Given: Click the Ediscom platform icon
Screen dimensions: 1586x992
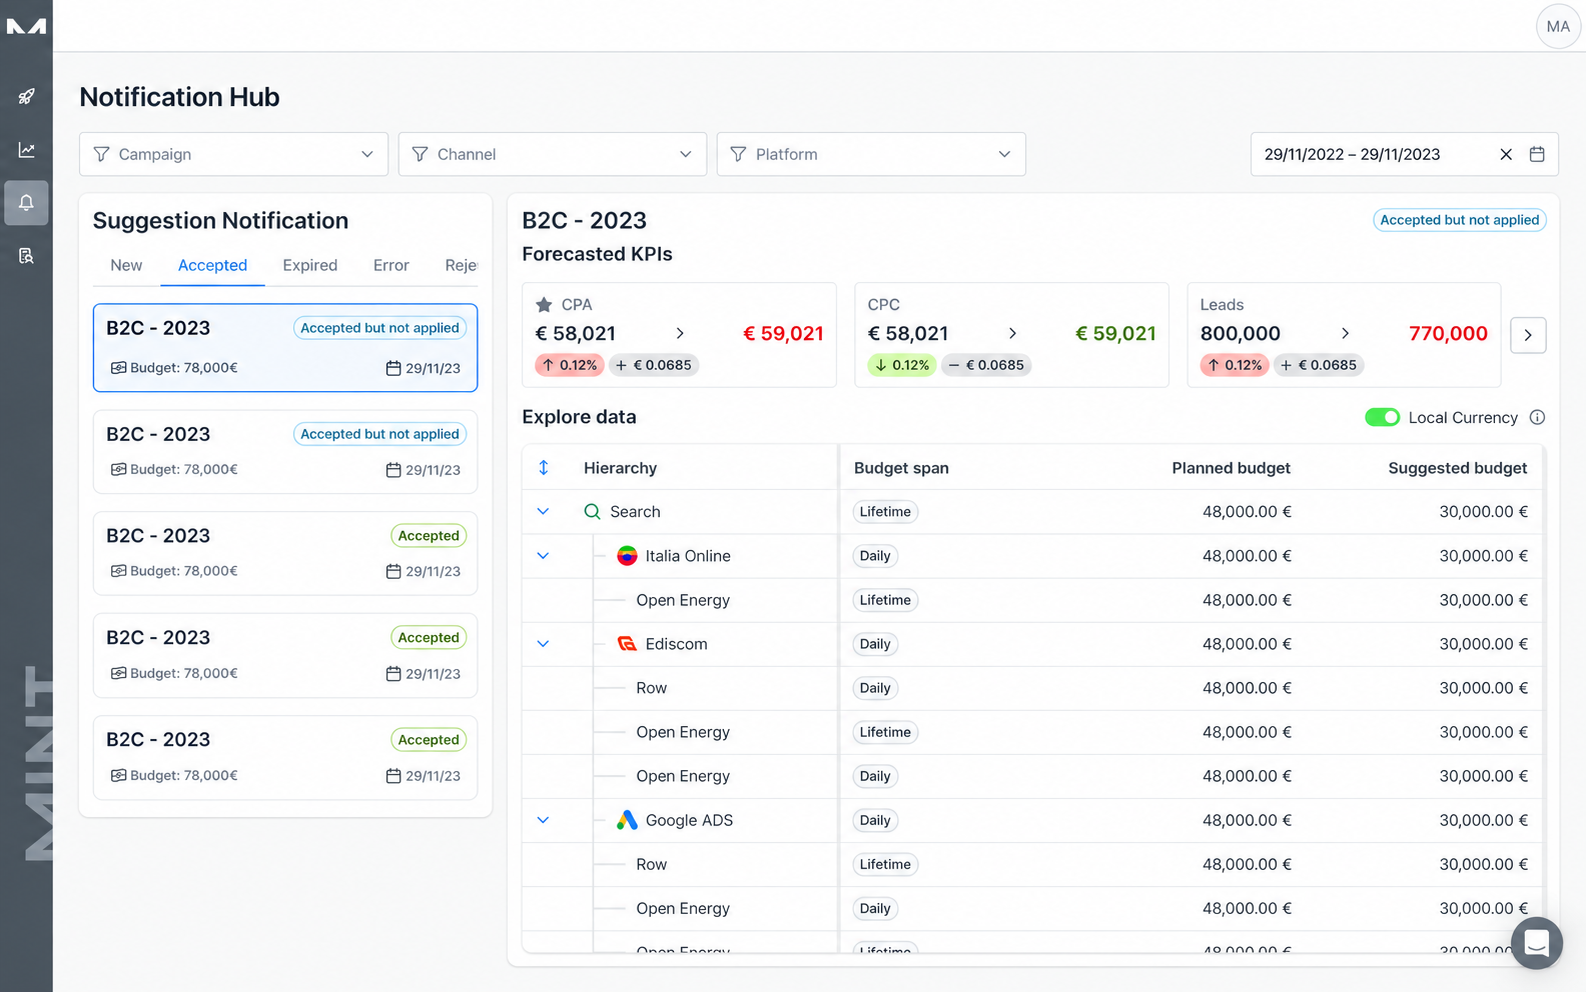Looking at the screenshot, I should pyautogui.click(x=627, y=644).
